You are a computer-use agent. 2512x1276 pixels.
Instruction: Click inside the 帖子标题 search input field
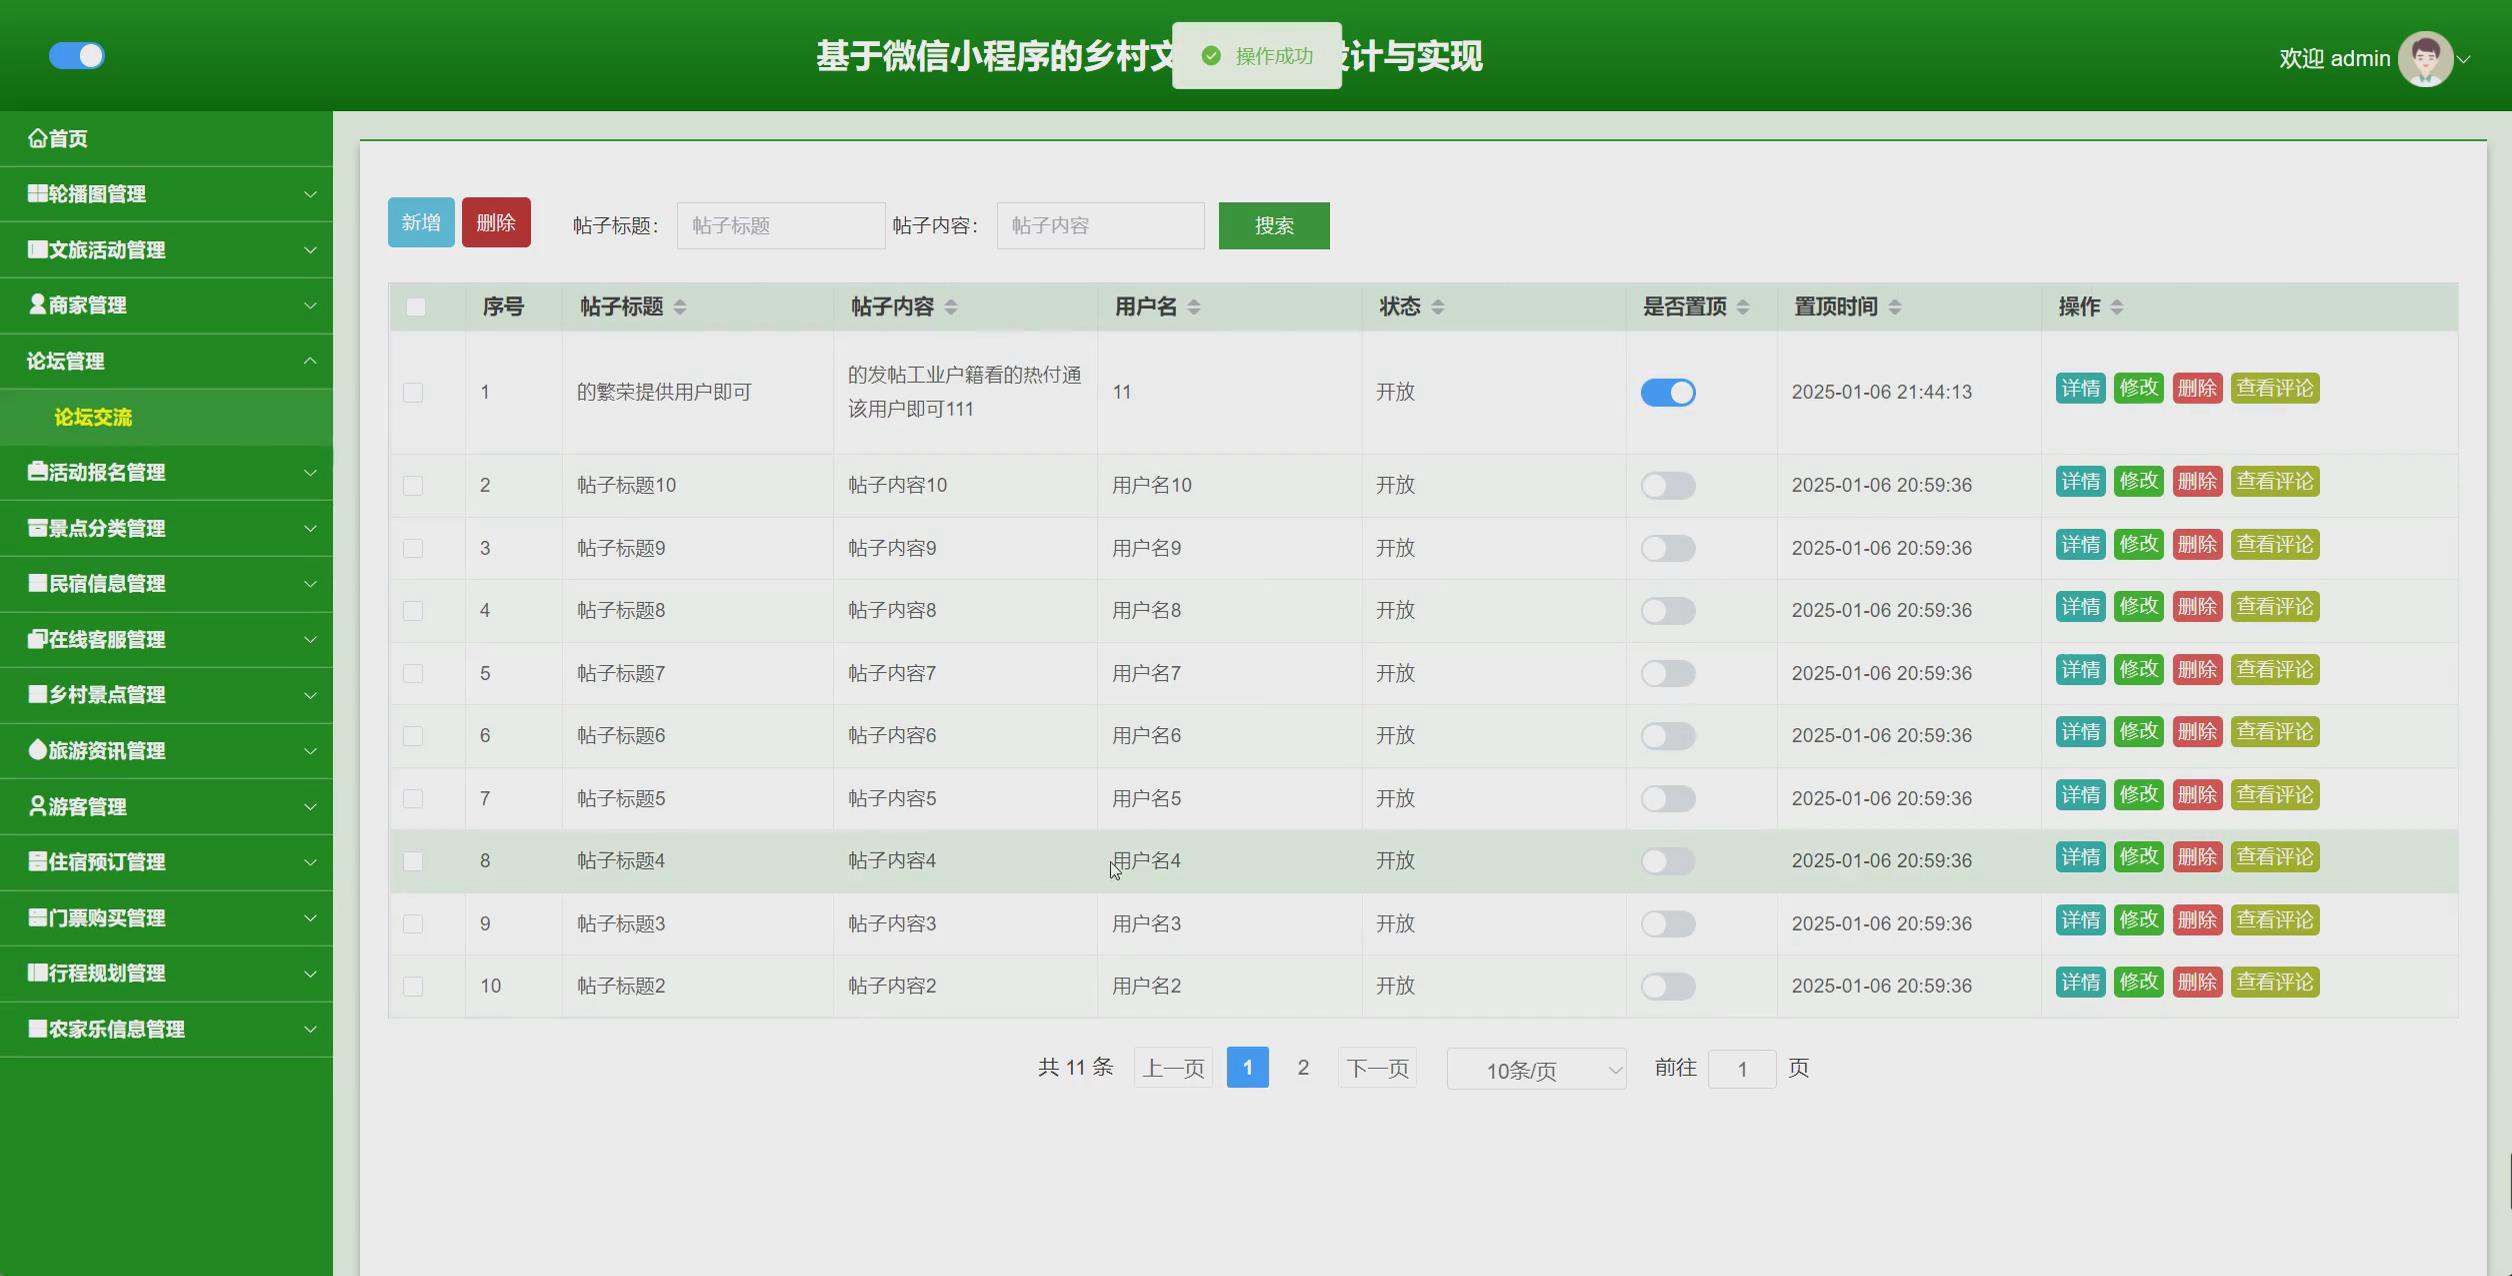click(x=780, y=225)
